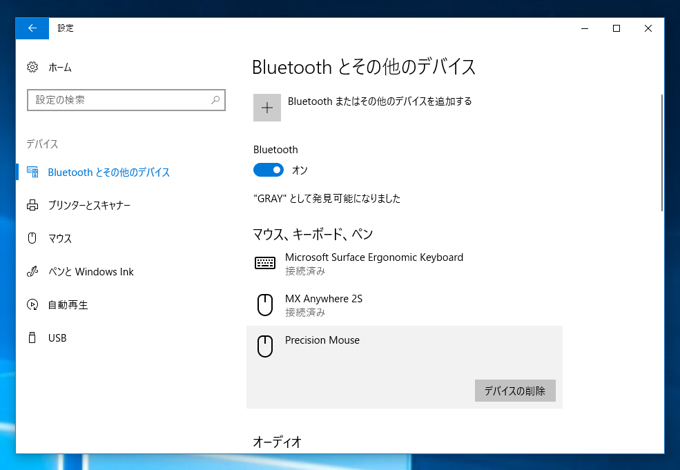Click the plus add-device button
This screenshot has height=470, width=680.
pos(267,108)
